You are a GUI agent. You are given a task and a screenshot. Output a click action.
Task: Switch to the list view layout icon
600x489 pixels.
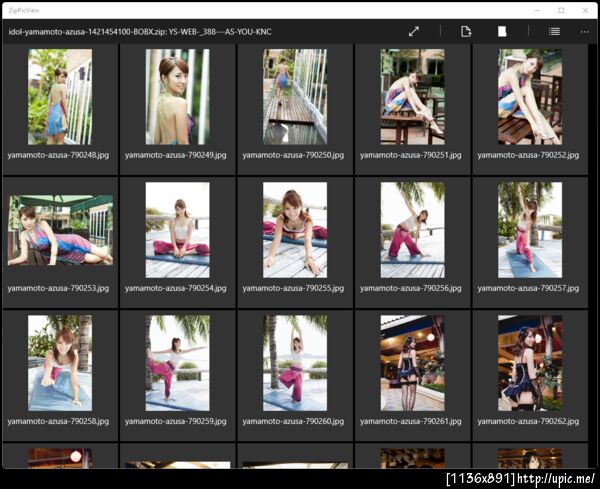pyautogui.click(x=554, y=31)
